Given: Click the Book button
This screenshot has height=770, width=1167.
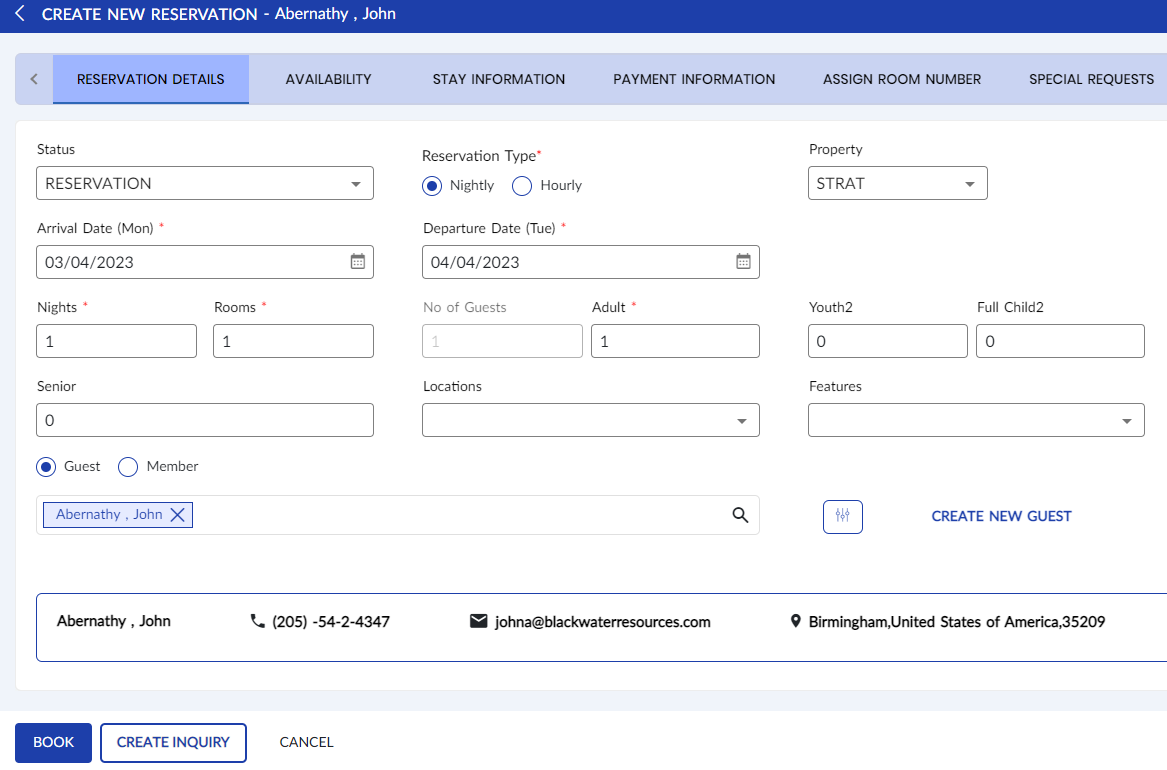Looking at the screenshot, I should click(x=53, y=743).
